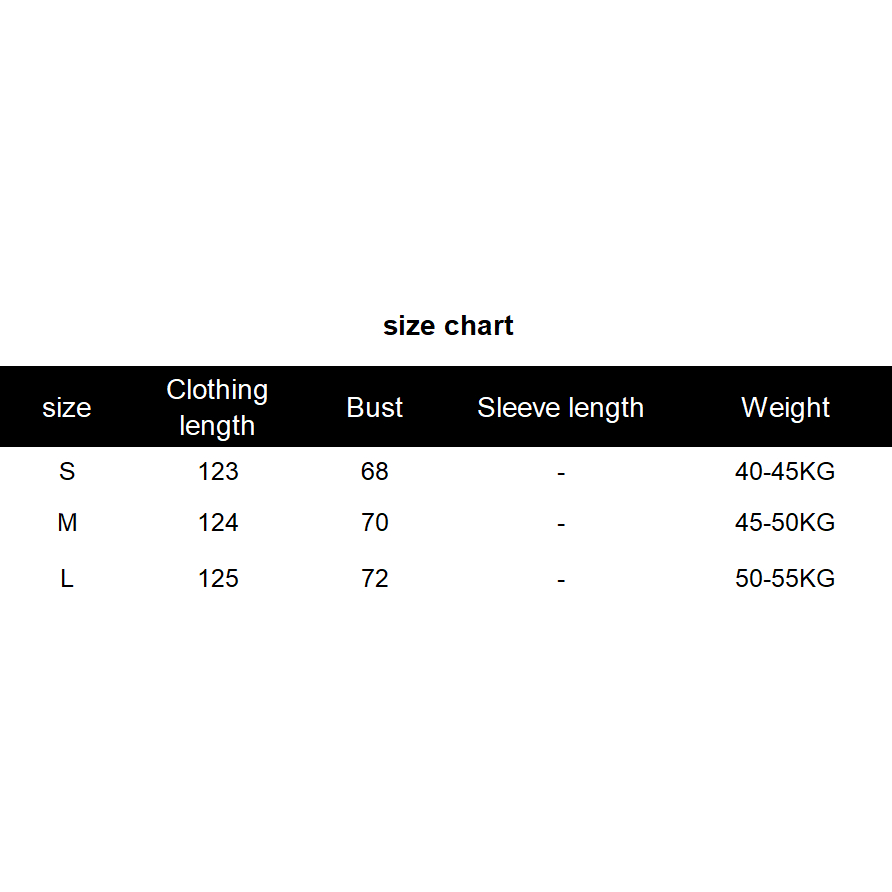This screenshot has height=892, width=892.
Task: Click the weight range 45-50KG
Action: [785, 523]
